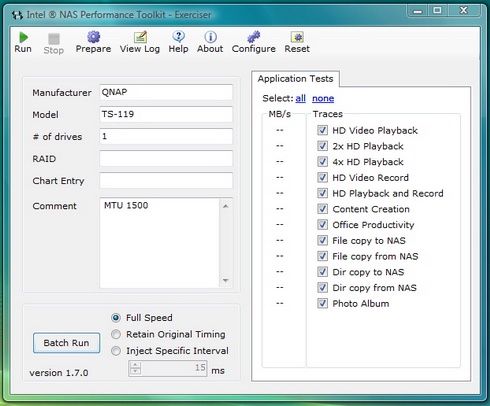
Task: Click the Comment box scroll down arrow
Action: [226, 281]
